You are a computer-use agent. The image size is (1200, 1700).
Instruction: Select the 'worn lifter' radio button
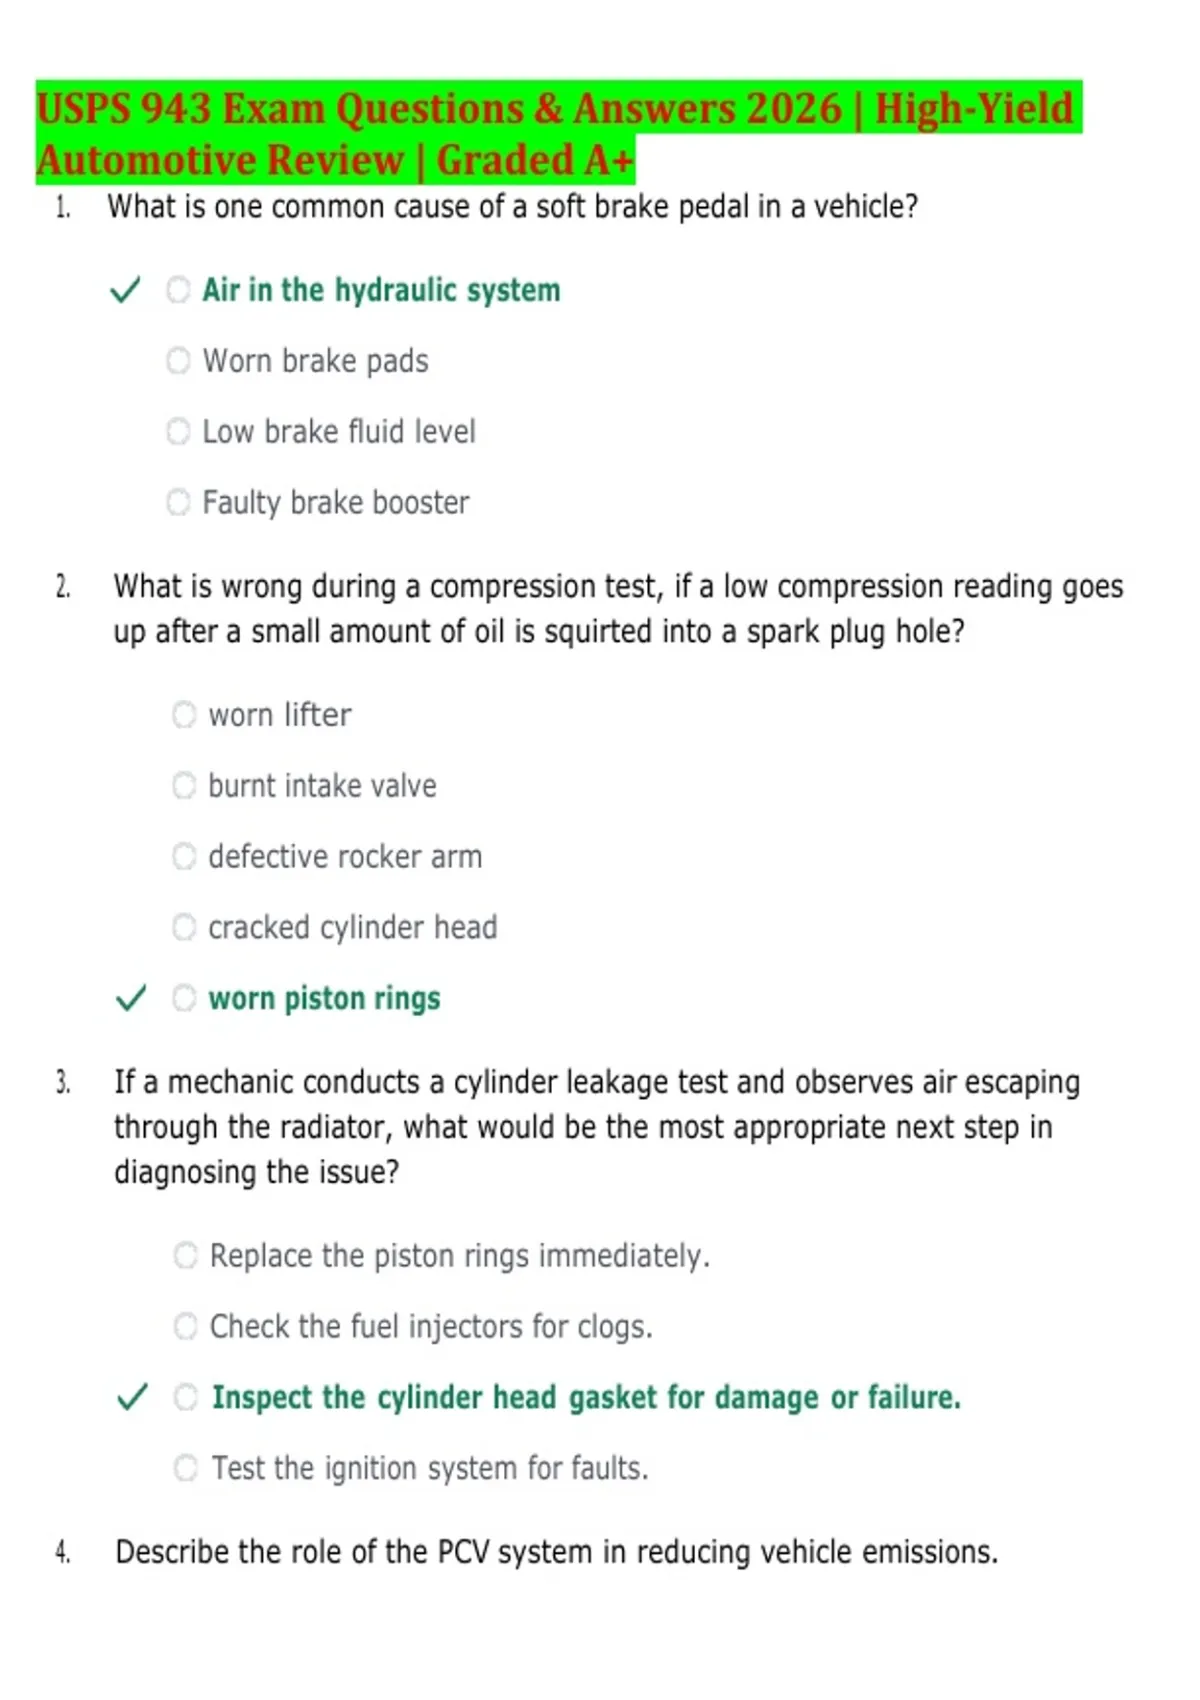pos(184,714)
